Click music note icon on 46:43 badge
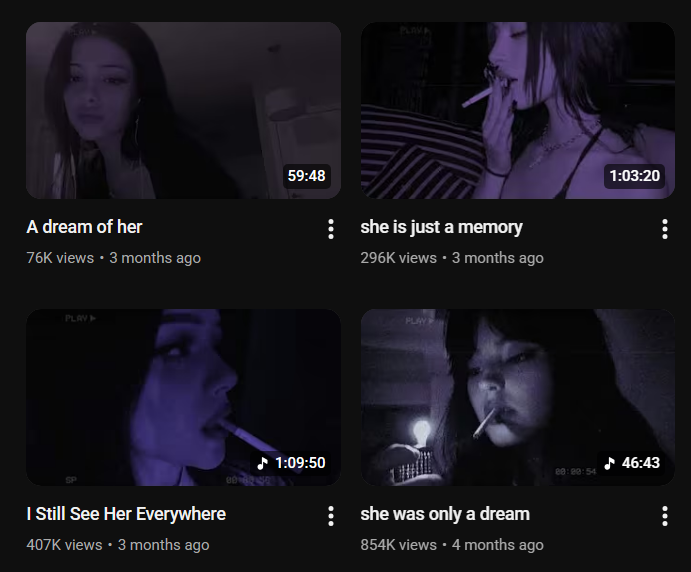 (x=609, y=463)
